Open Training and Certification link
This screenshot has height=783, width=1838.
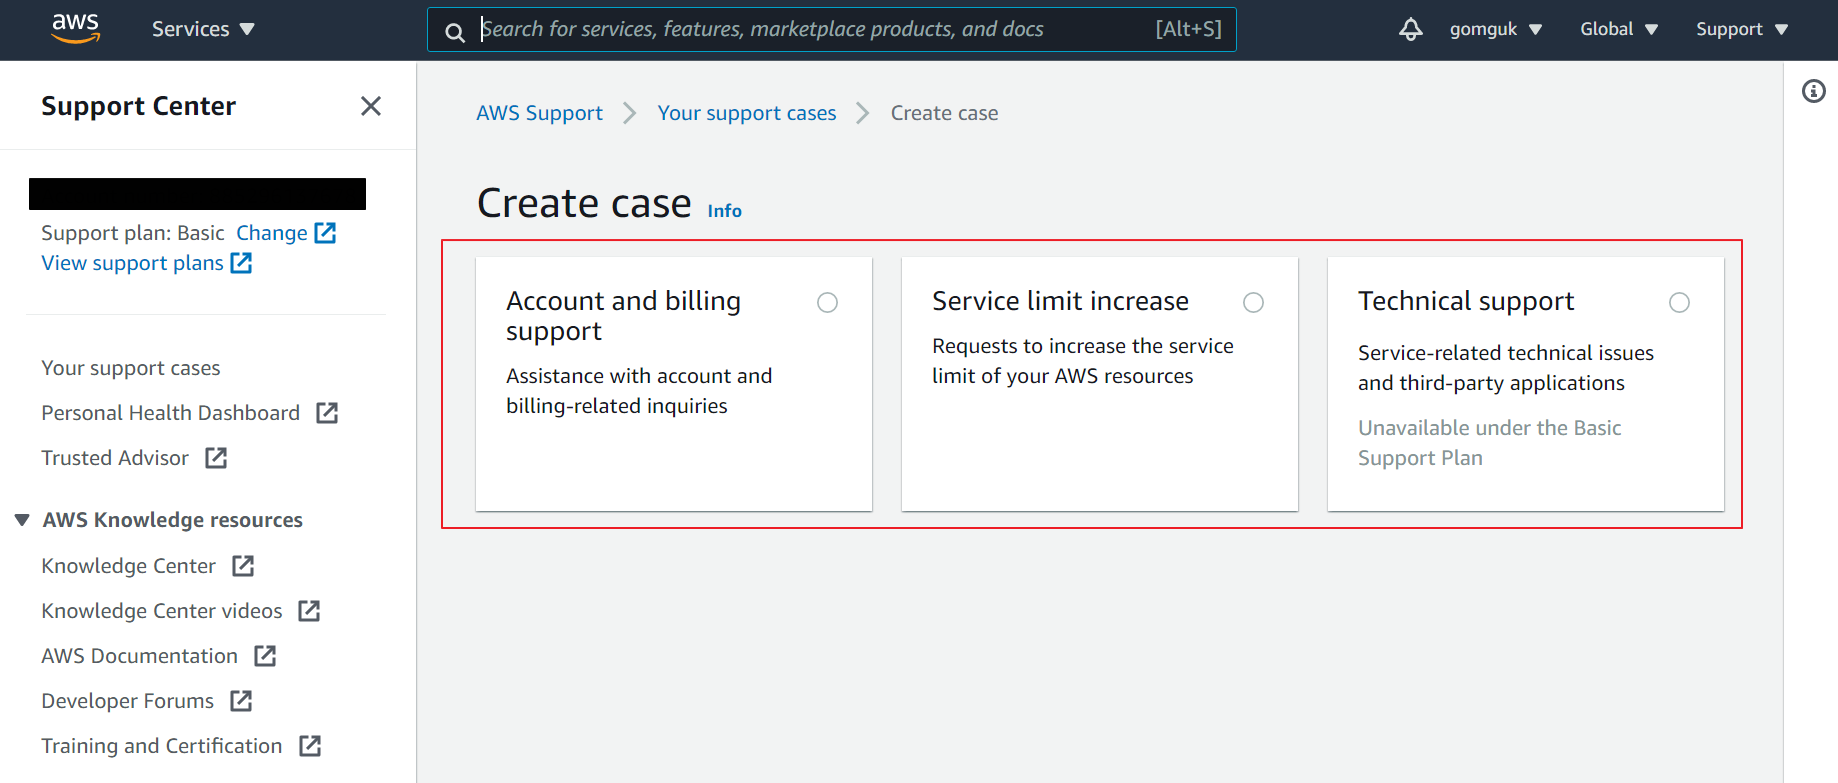[x=162, y=746]
